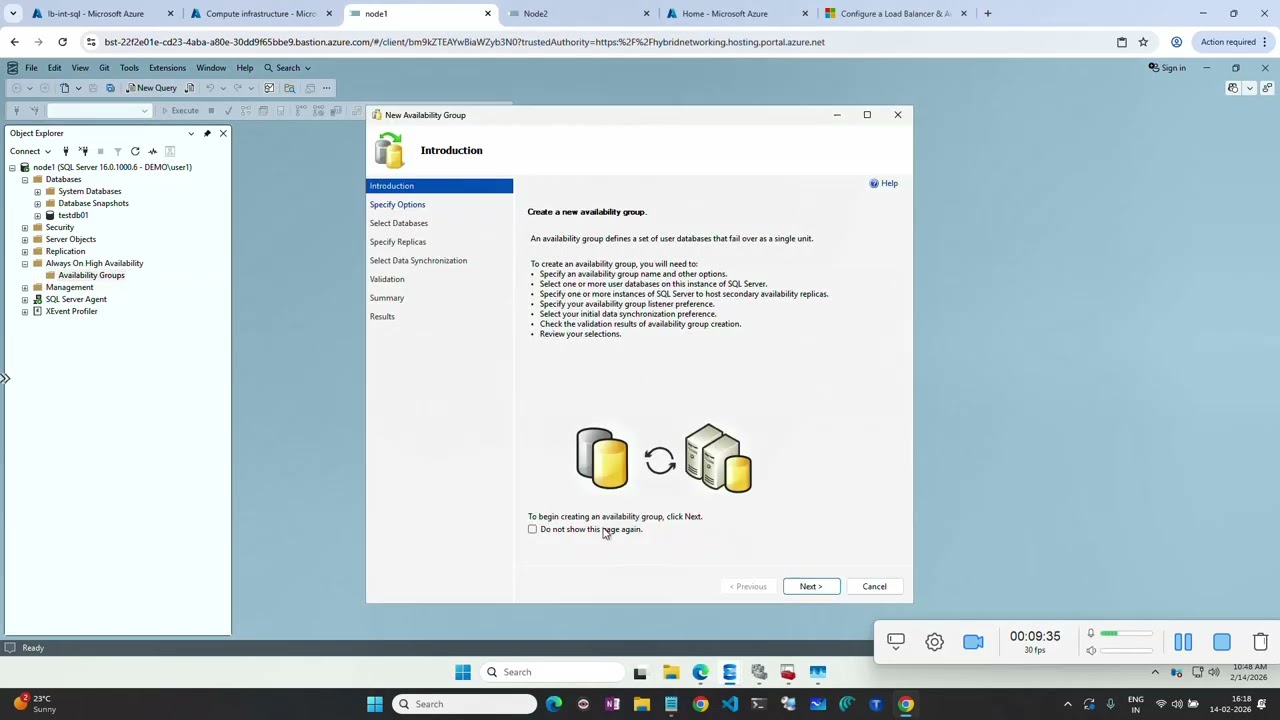1280x720 pixels.
Task: Click Sign in in SSMS title bar
Action: point(1167,68)
